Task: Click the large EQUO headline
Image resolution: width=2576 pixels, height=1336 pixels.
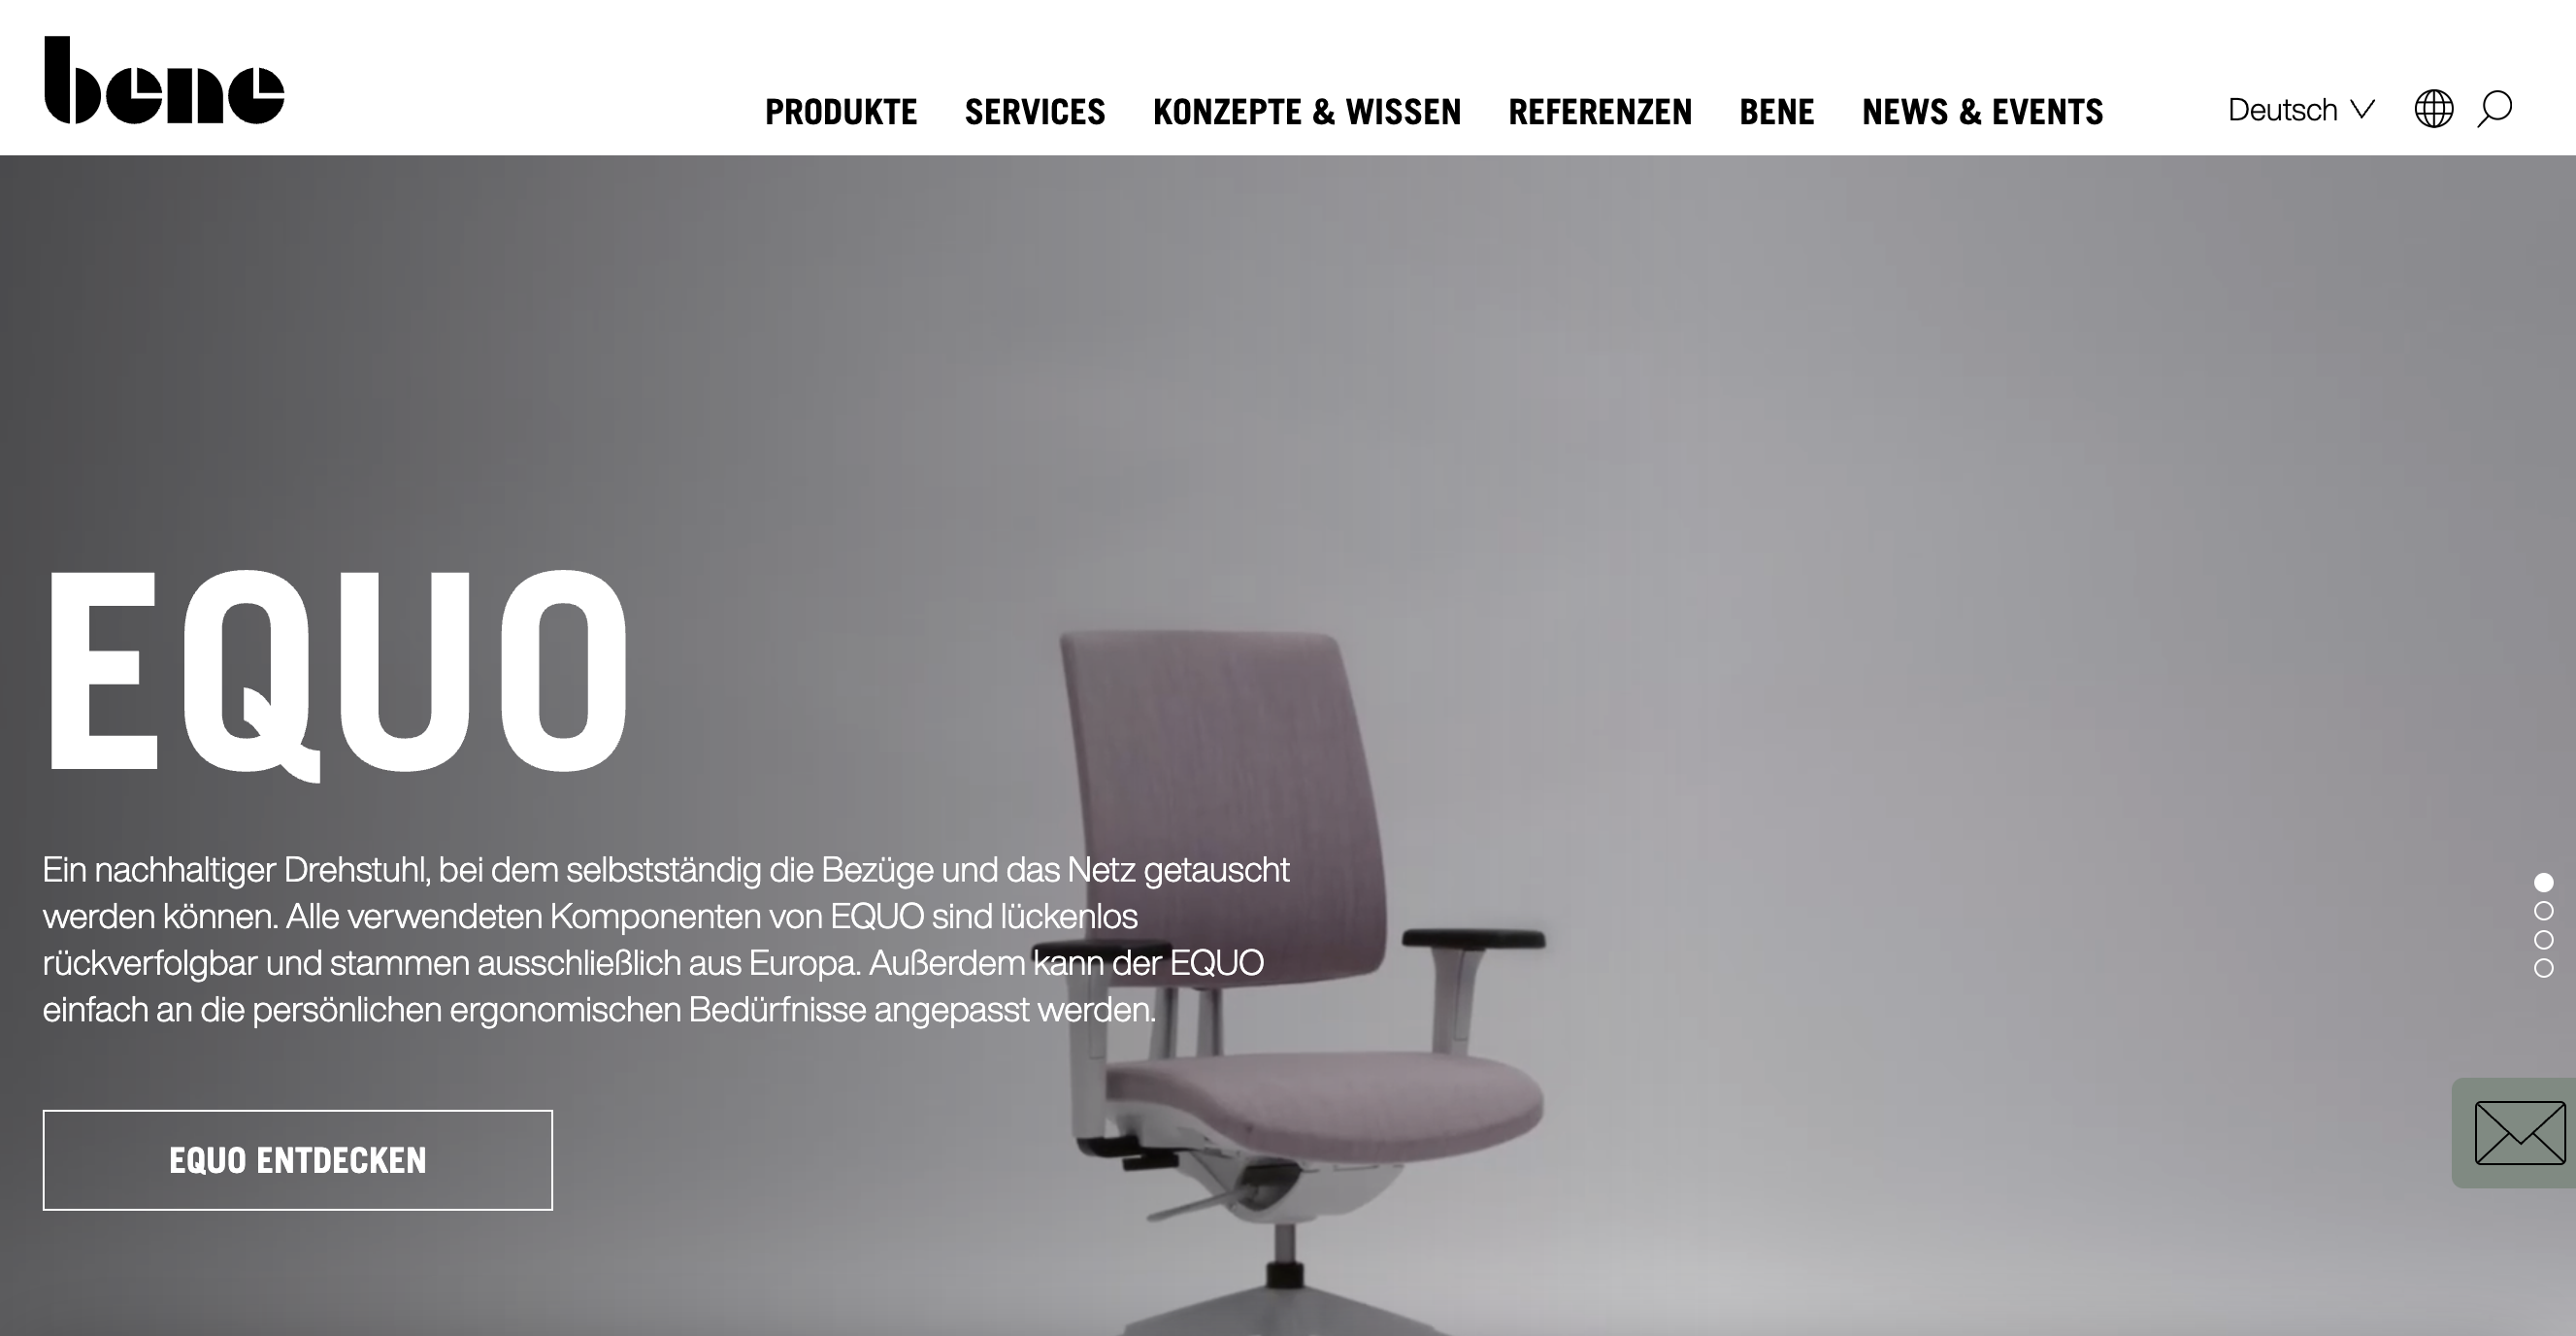Action: coord(337,673)
